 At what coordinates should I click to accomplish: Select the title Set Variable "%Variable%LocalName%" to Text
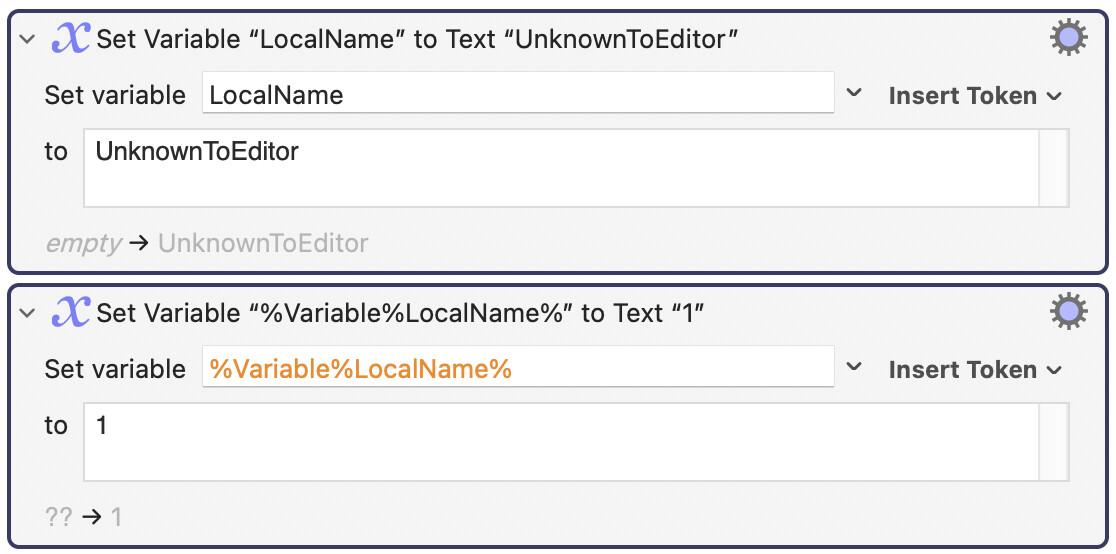tap(400, 314)
